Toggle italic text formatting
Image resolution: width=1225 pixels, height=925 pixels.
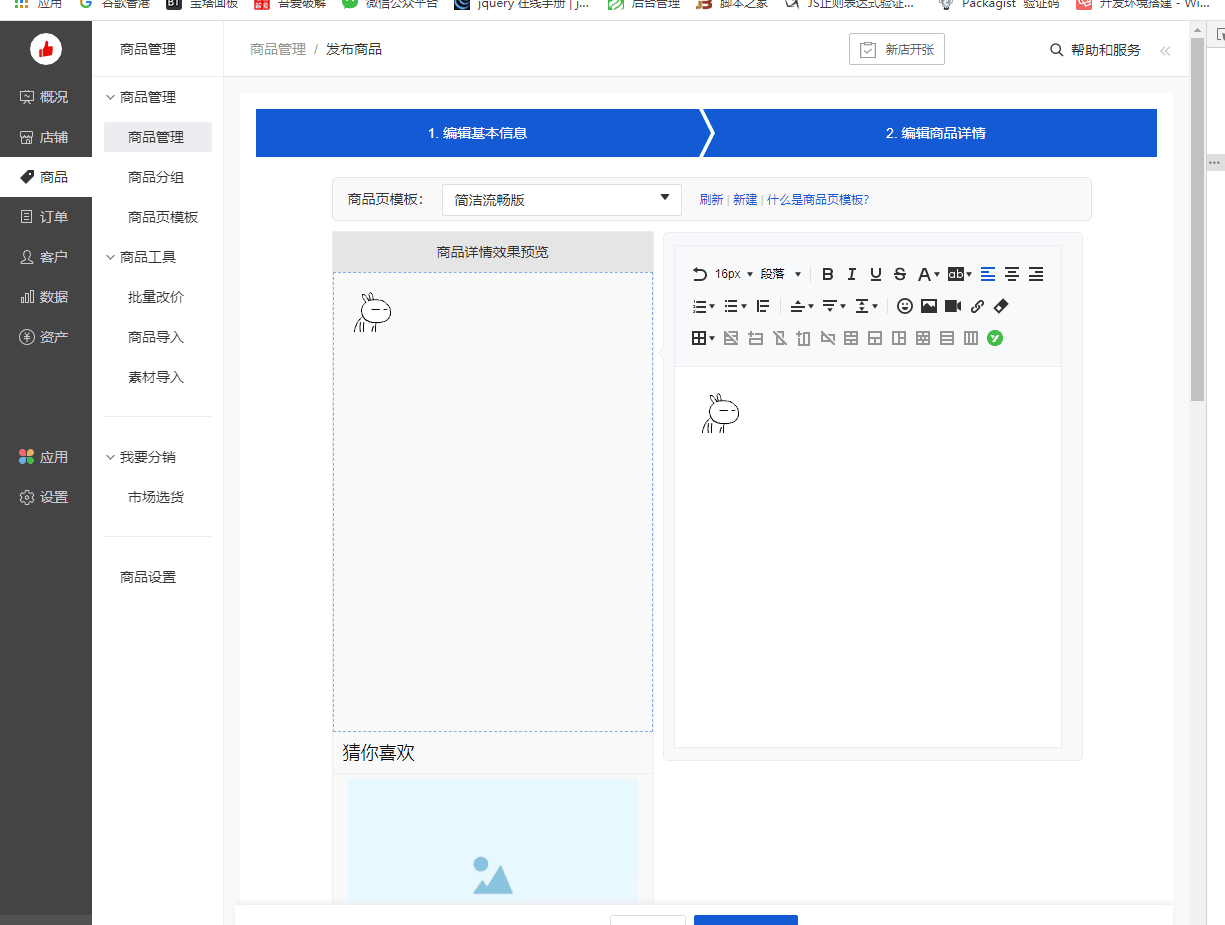[x=851, y=273]
